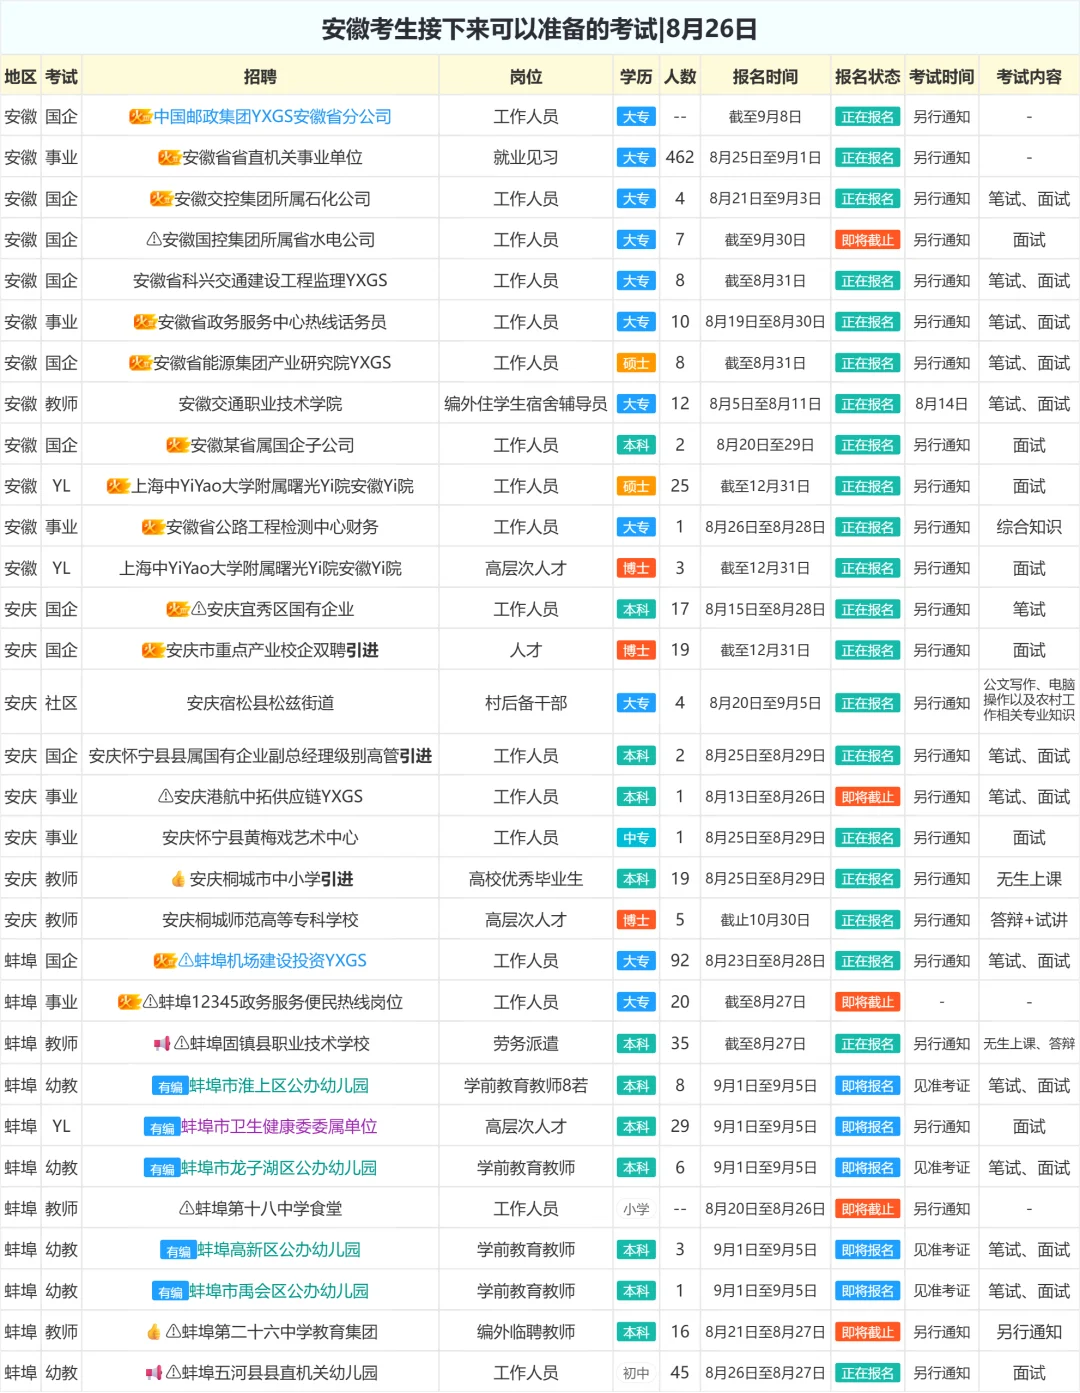
Task: Click the 人数 column header
Action: tap(680, 77)
